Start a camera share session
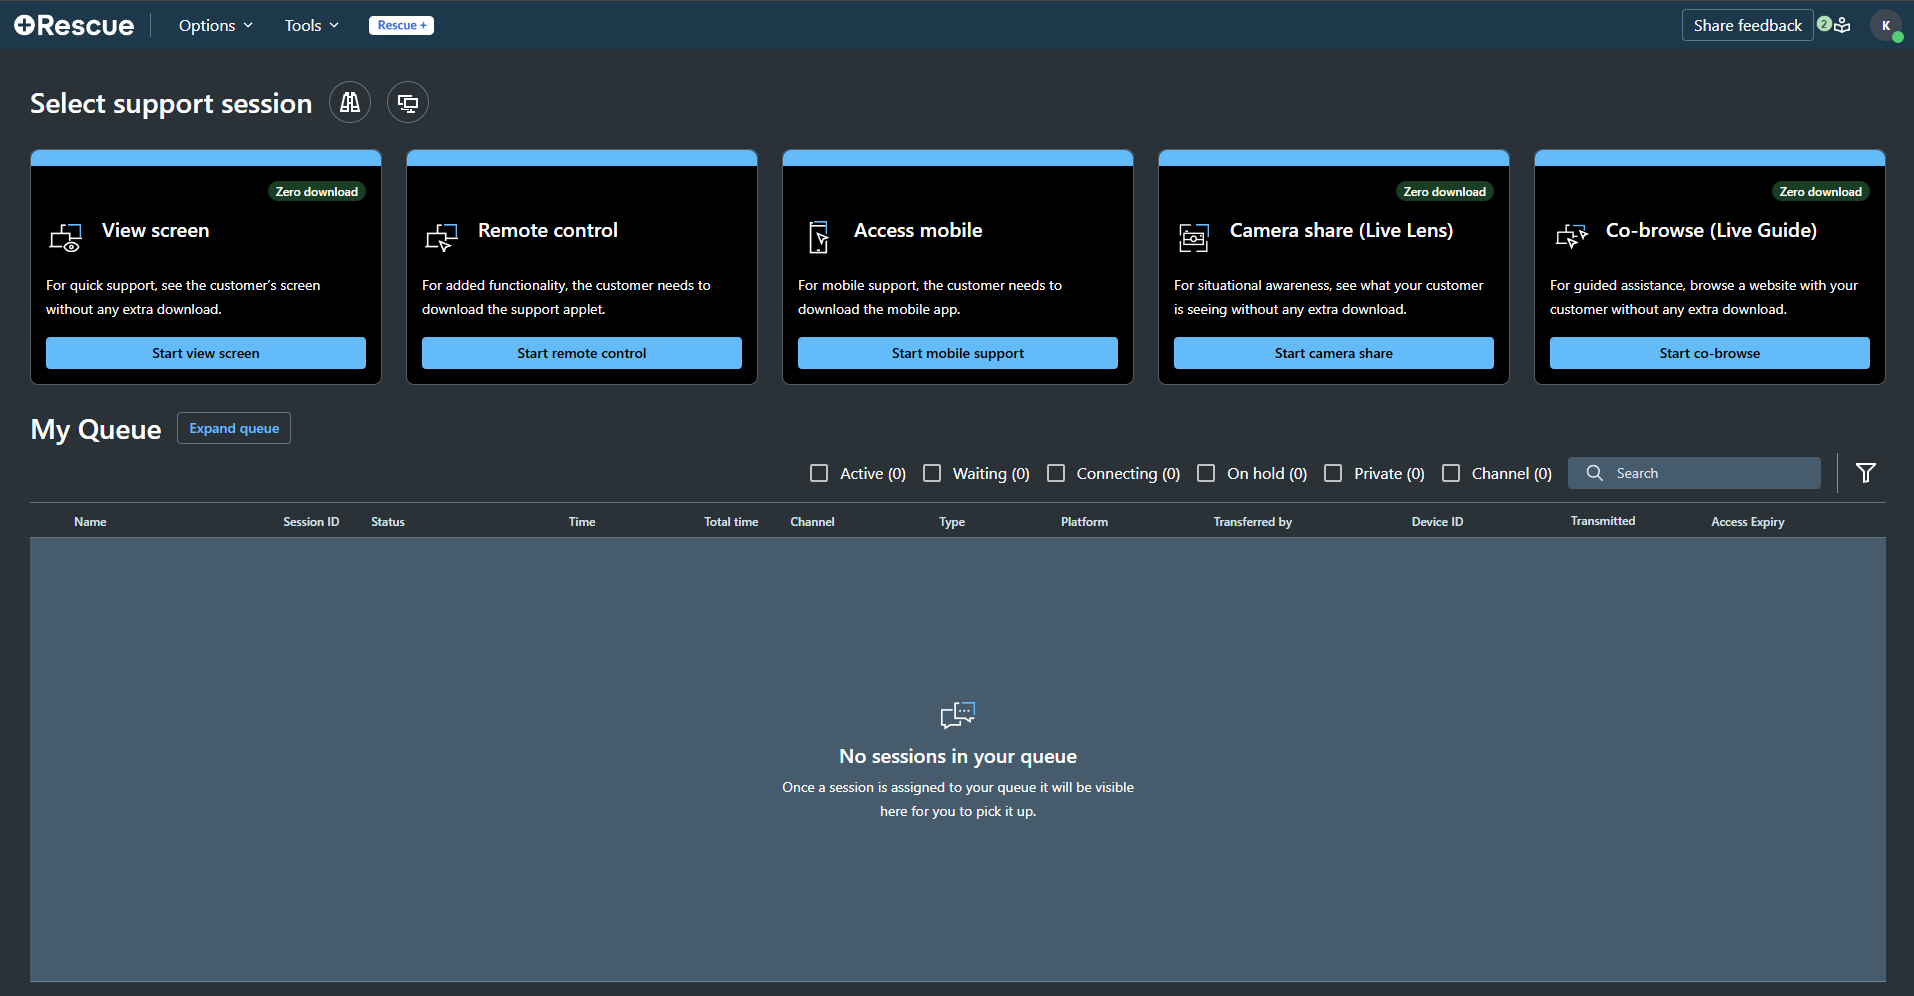Screen dimensions: 1914x996 click(1334, 353)
